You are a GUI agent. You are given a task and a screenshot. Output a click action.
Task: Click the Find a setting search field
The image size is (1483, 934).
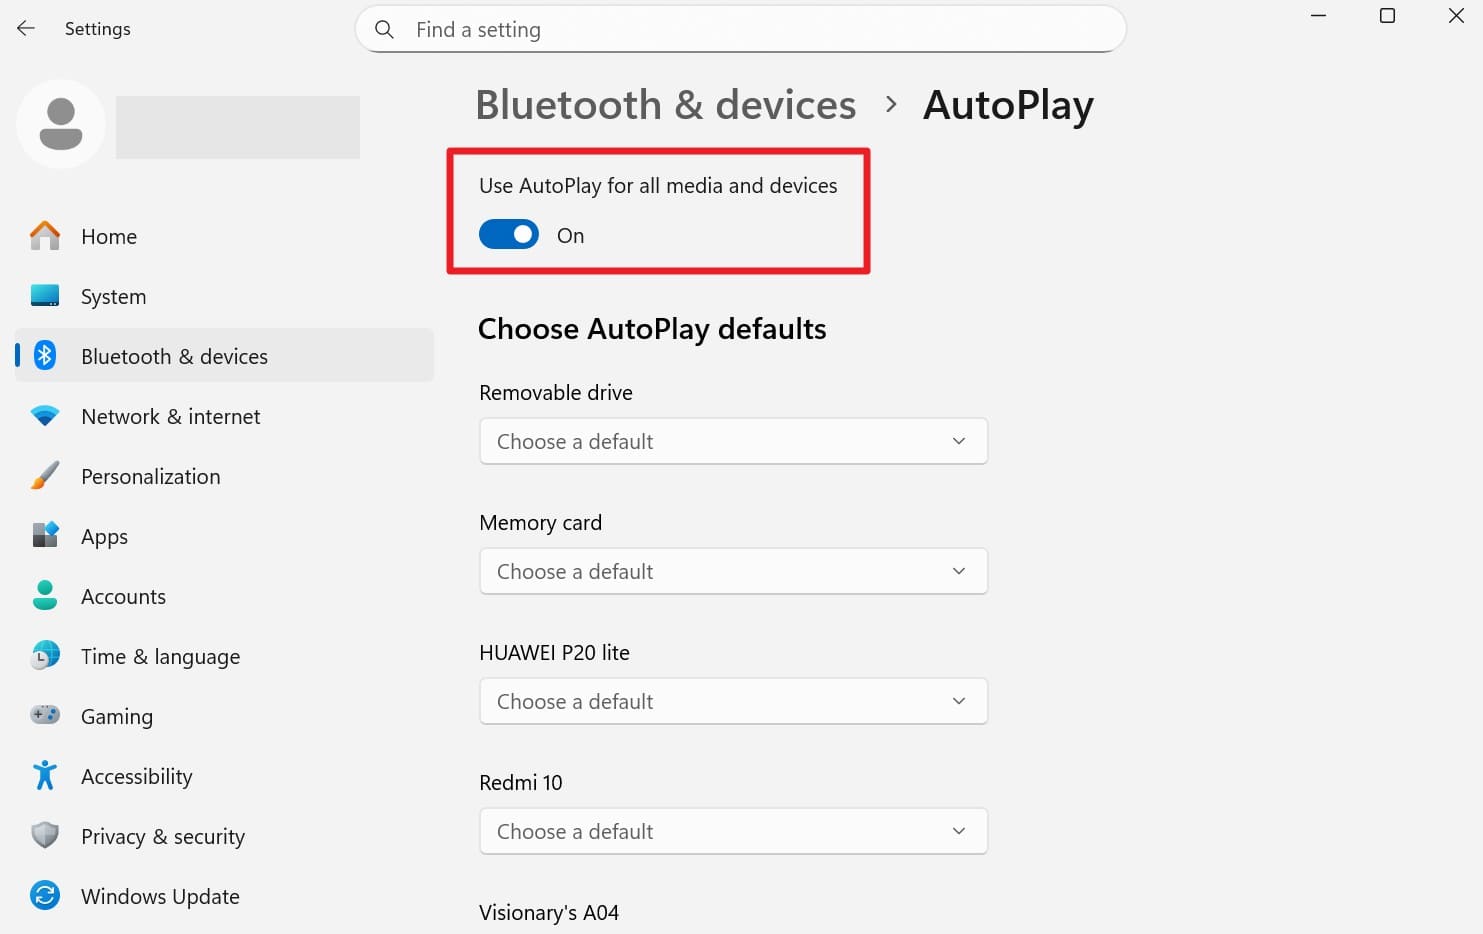(x=740, y=29)
